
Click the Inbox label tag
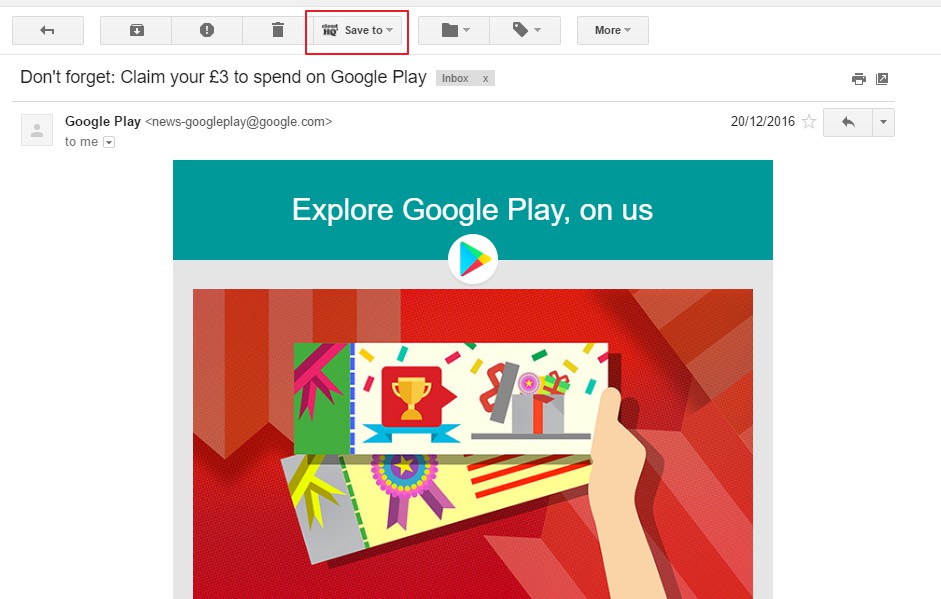455,79
